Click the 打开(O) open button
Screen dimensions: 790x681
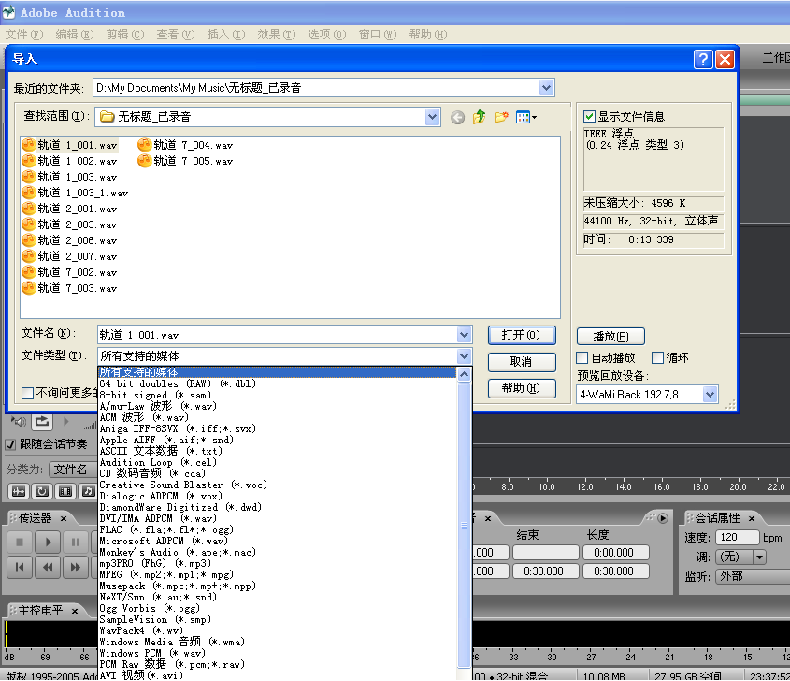point(520,335)
